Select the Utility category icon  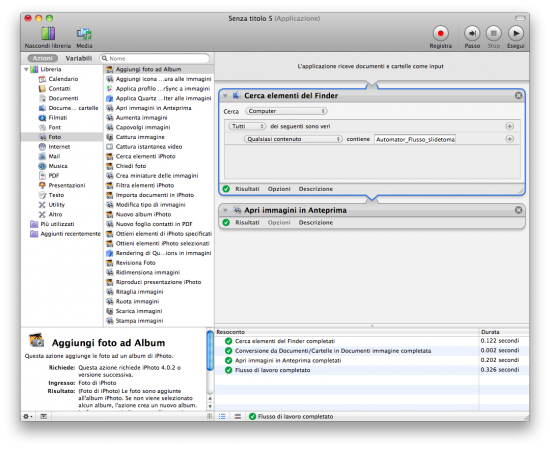[x=42, y=205]
